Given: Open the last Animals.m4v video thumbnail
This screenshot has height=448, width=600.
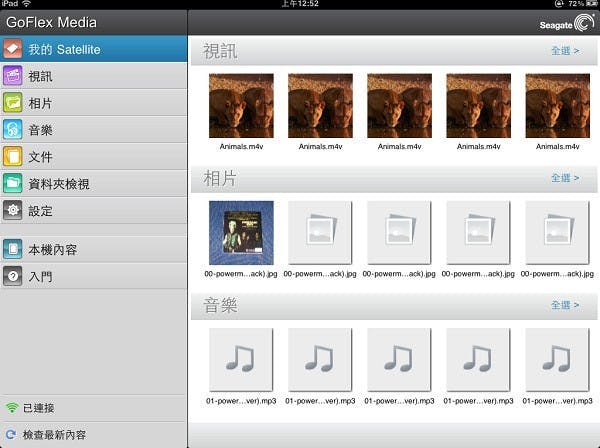Looking at the screenshot, I should coord(557,105).
